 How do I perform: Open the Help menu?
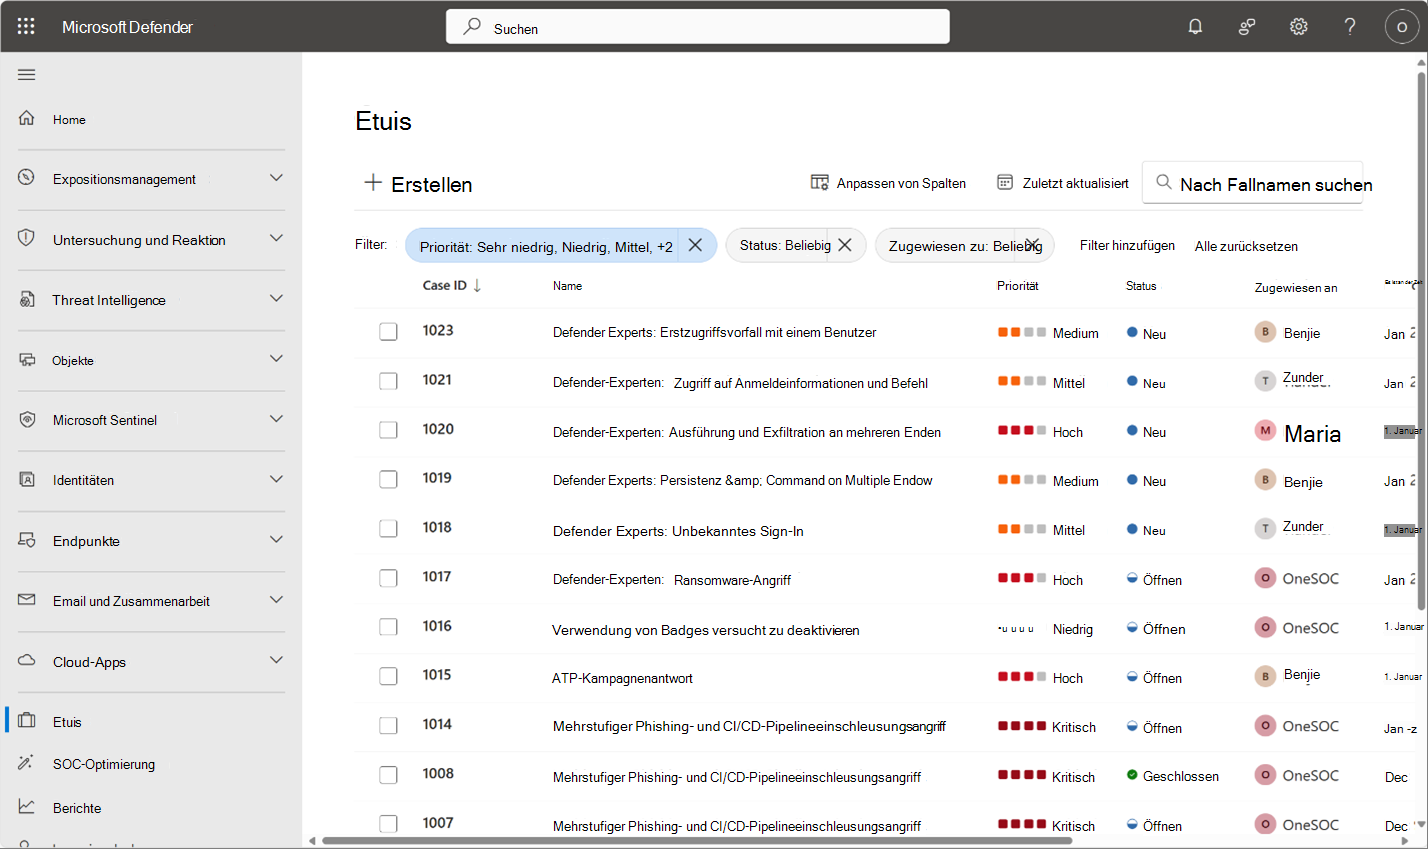pyautogui.click(x=1349, y=26)
